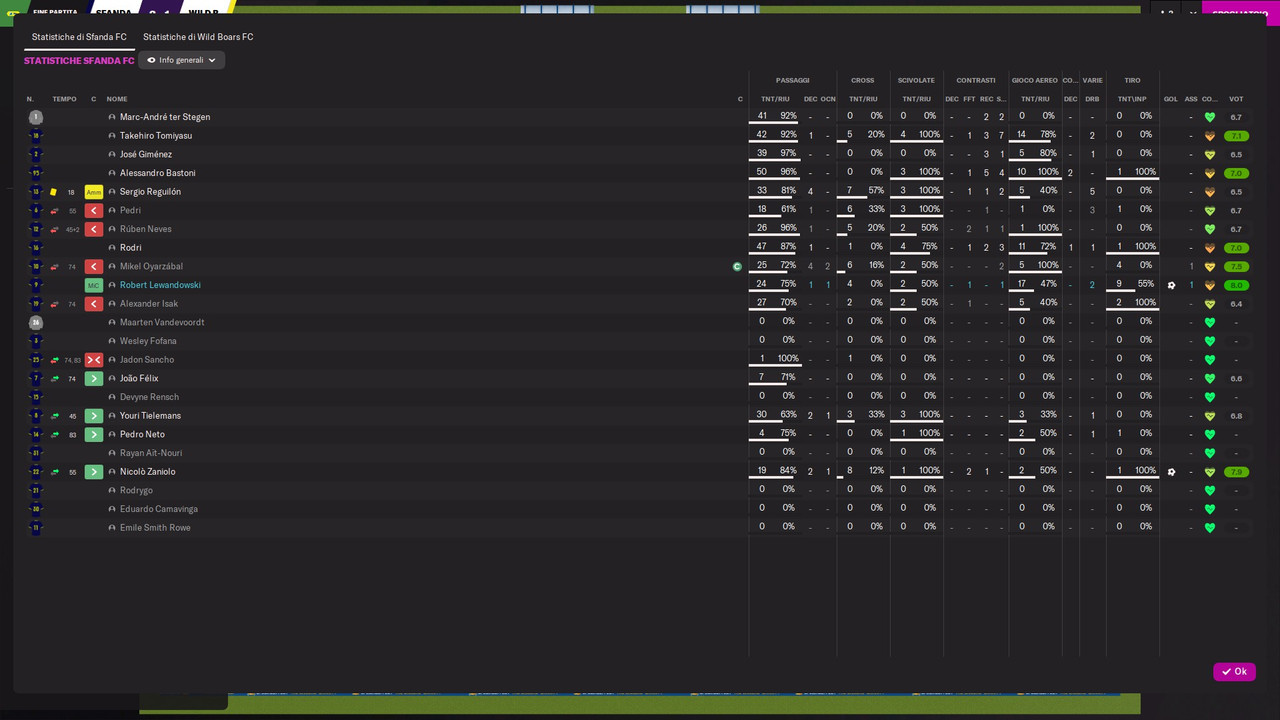The image size is (1280, 720).
Task: Select the Statistiche di Sfanda FC tab
Action: [79, 37]
